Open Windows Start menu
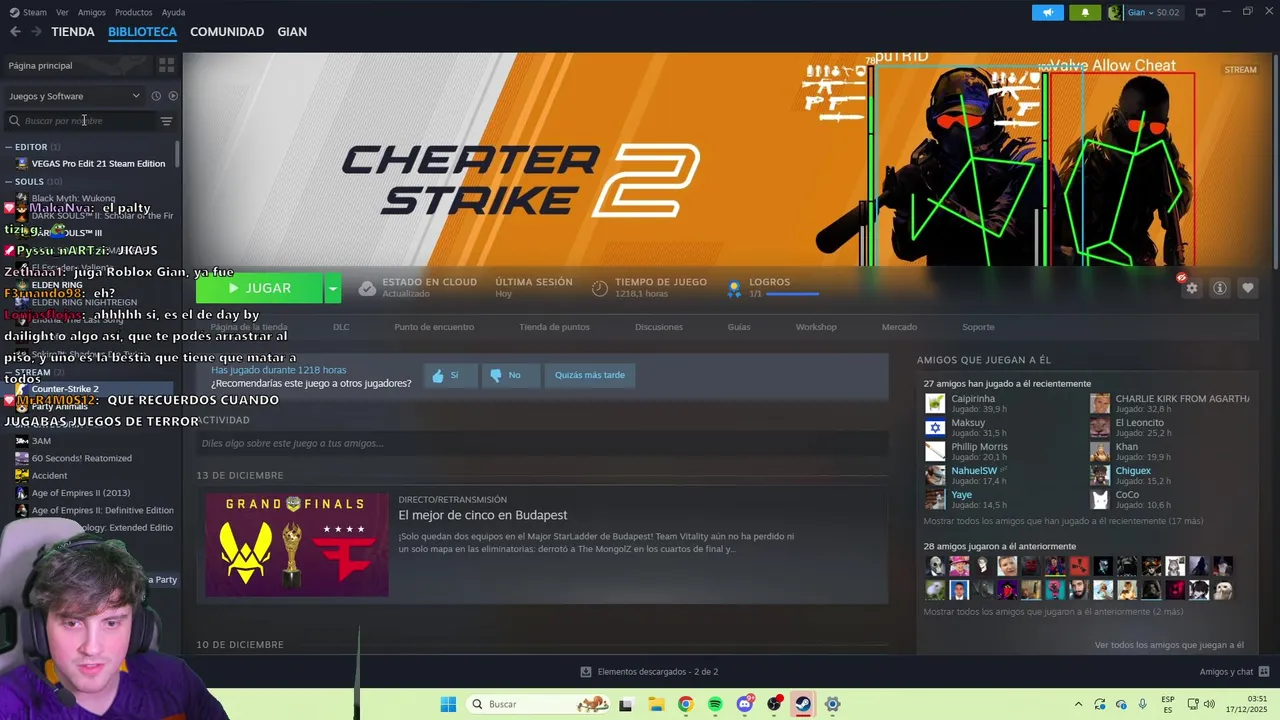 click(x=448, y=704)
